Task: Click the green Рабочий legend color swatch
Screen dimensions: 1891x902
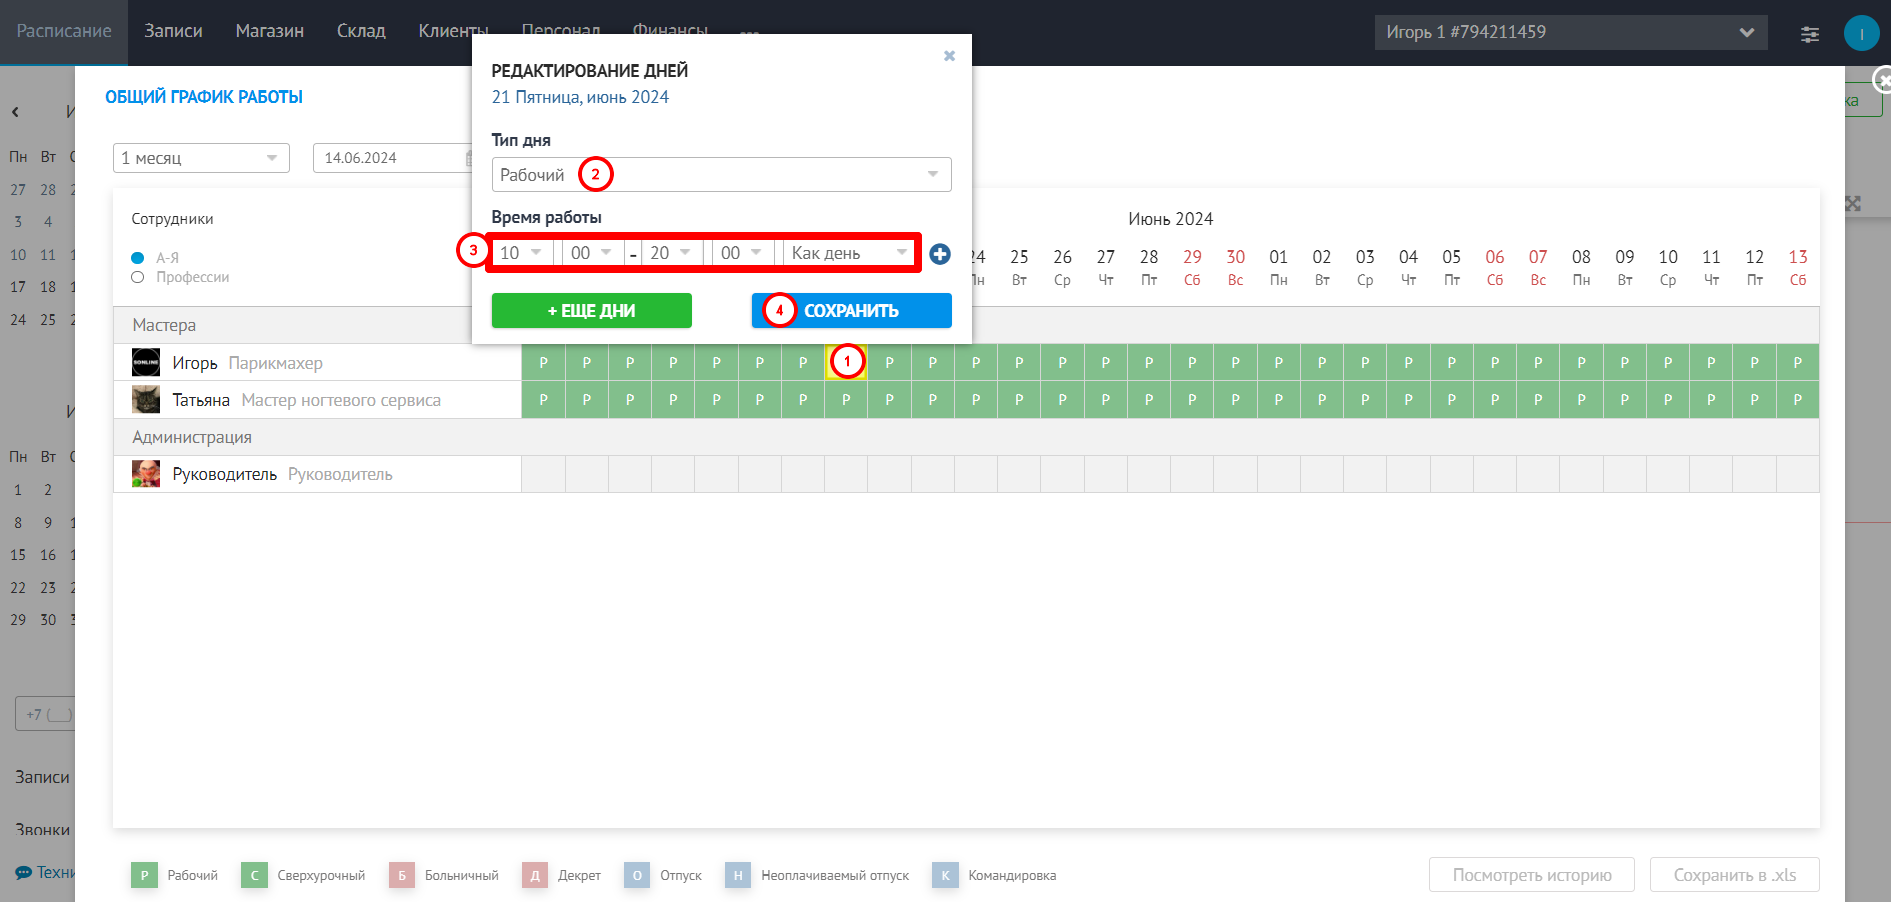Action: pyautogui.click(x=144, y=875)
